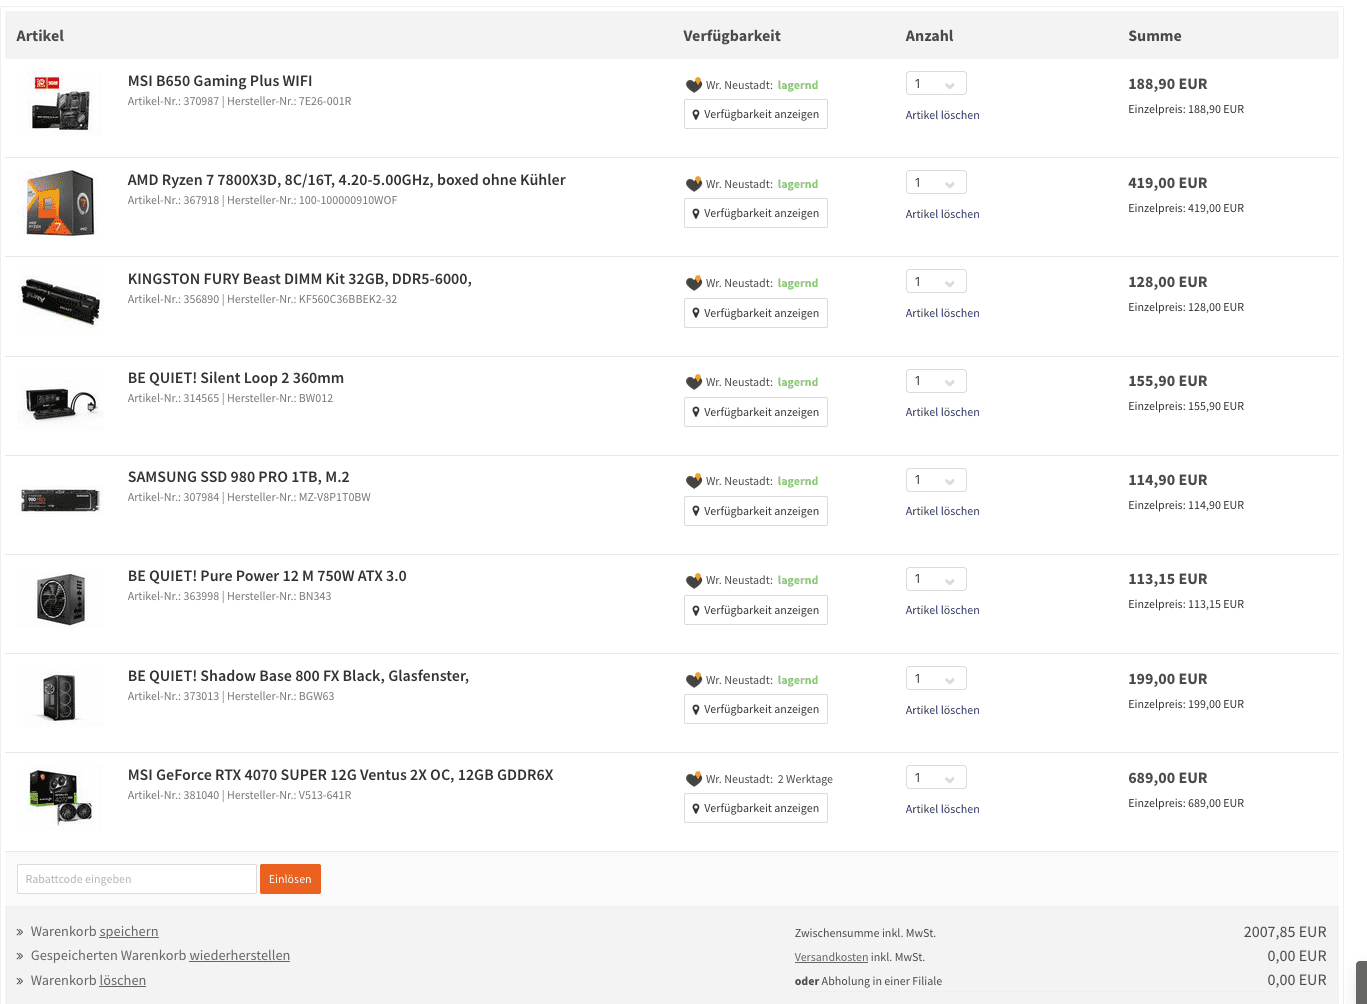Show availability for AMD Ryzen 7 7800X3D
This screenshot has width=1367, height=1004.
756,213
